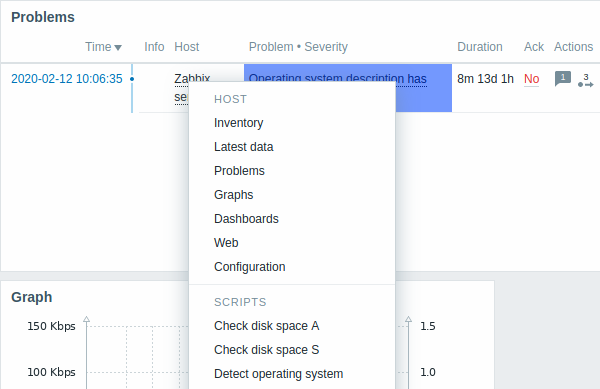
Task: Click the Problems widget heading
Action: pyautogui.click(x=43, y=17)
